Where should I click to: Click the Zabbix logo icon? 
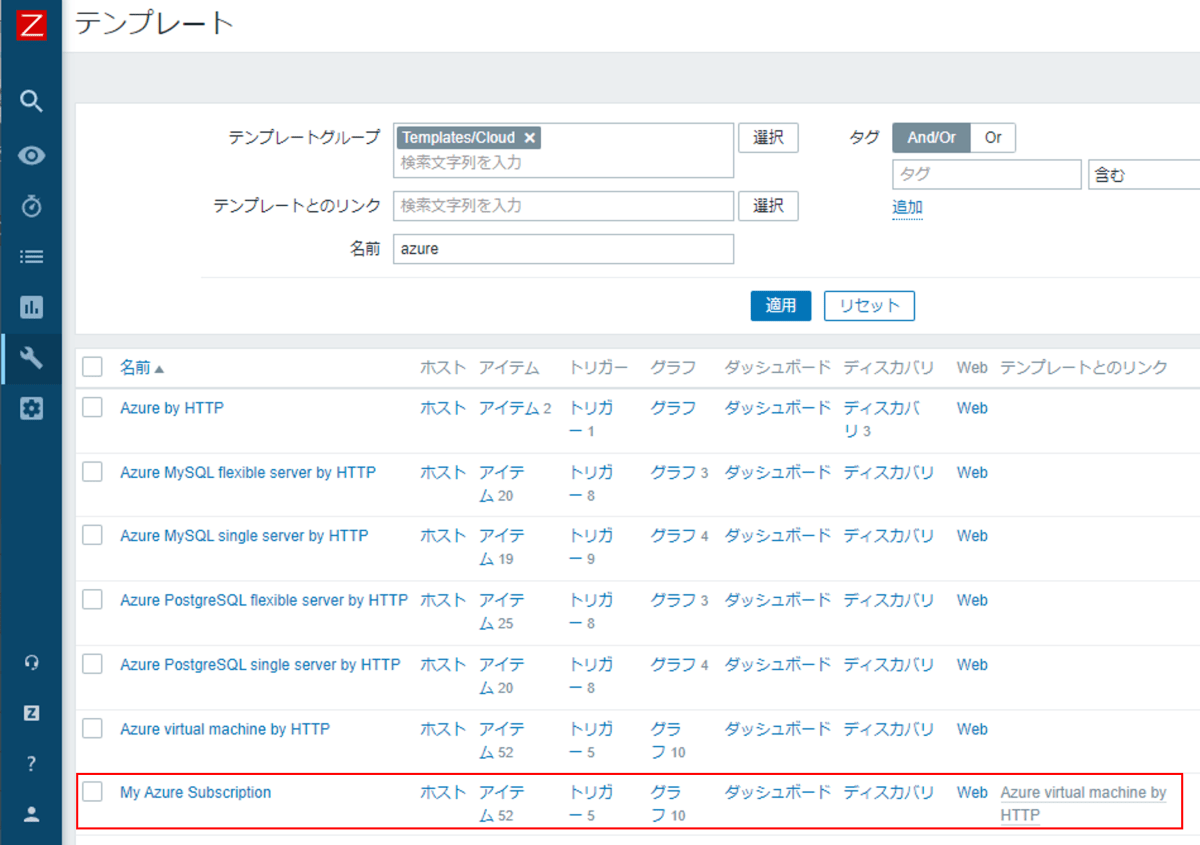tap(31, 25)
